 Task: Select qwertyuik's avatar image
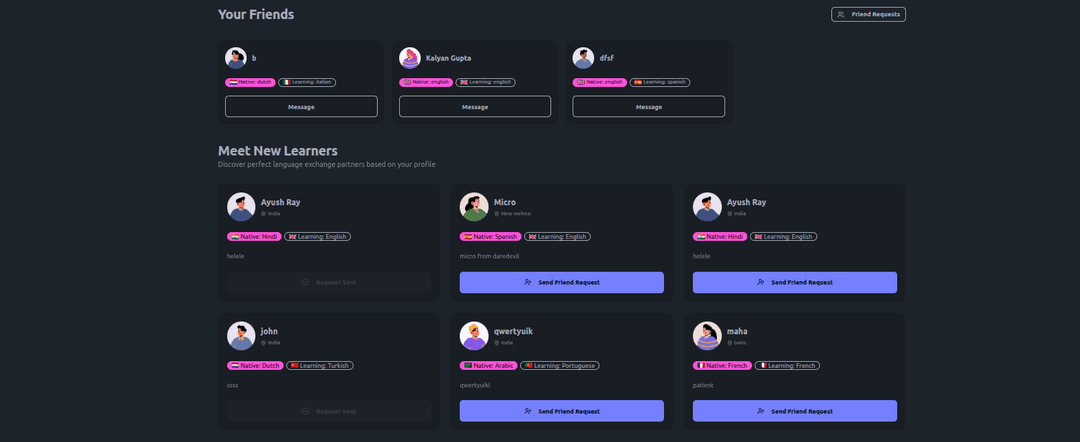[x=474, y=336]
